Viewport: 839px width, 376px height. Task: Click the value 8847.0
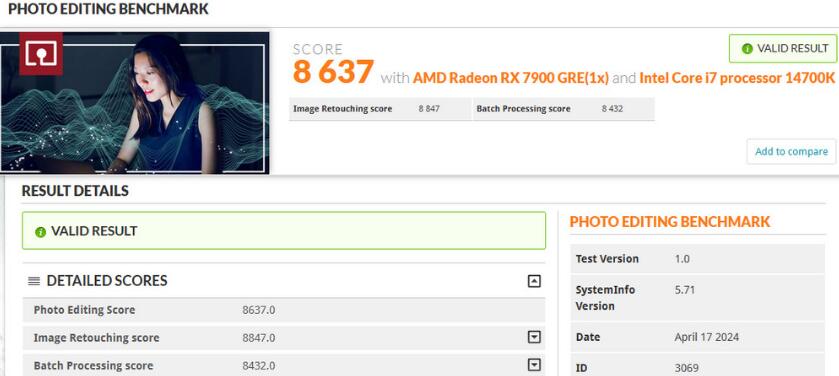click(x=259, y=338)
